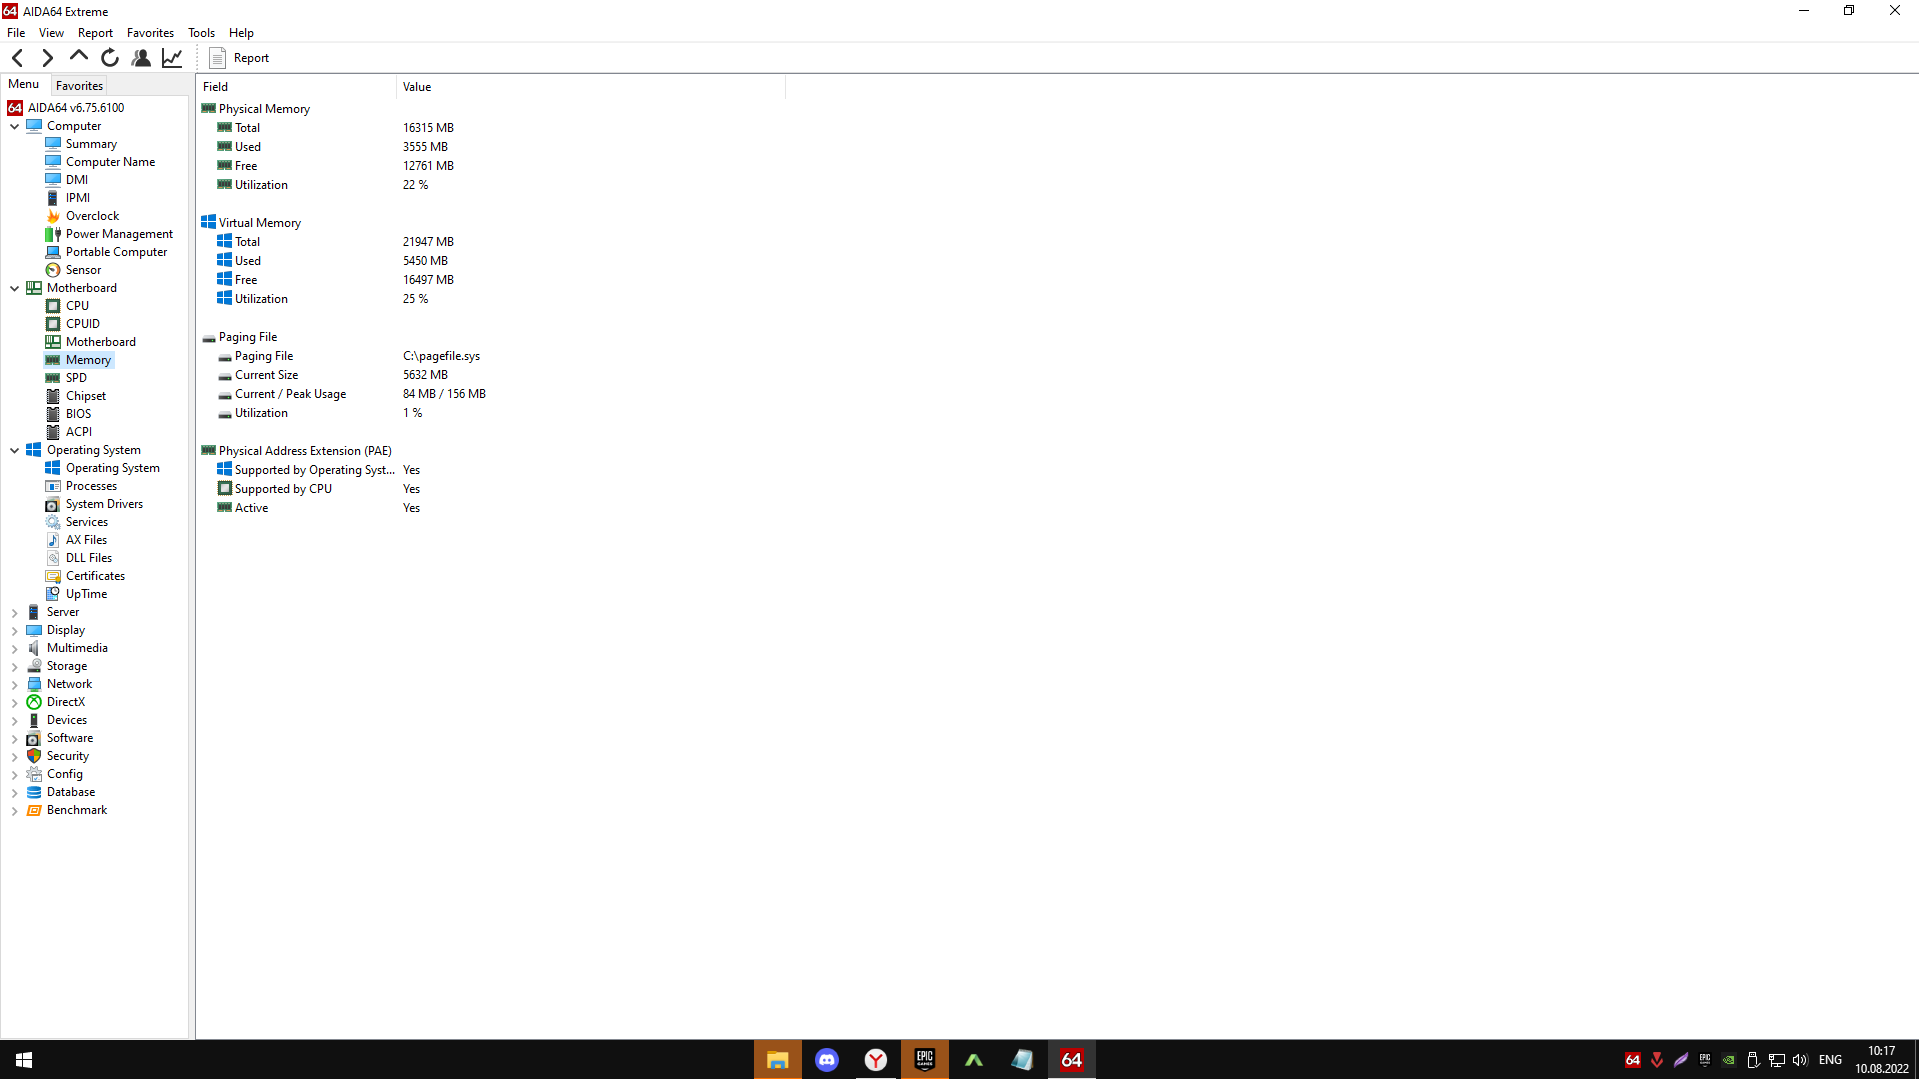This screenshot has width=1919, height=1079.
Task: Open the Report menu
Action: 95,33
